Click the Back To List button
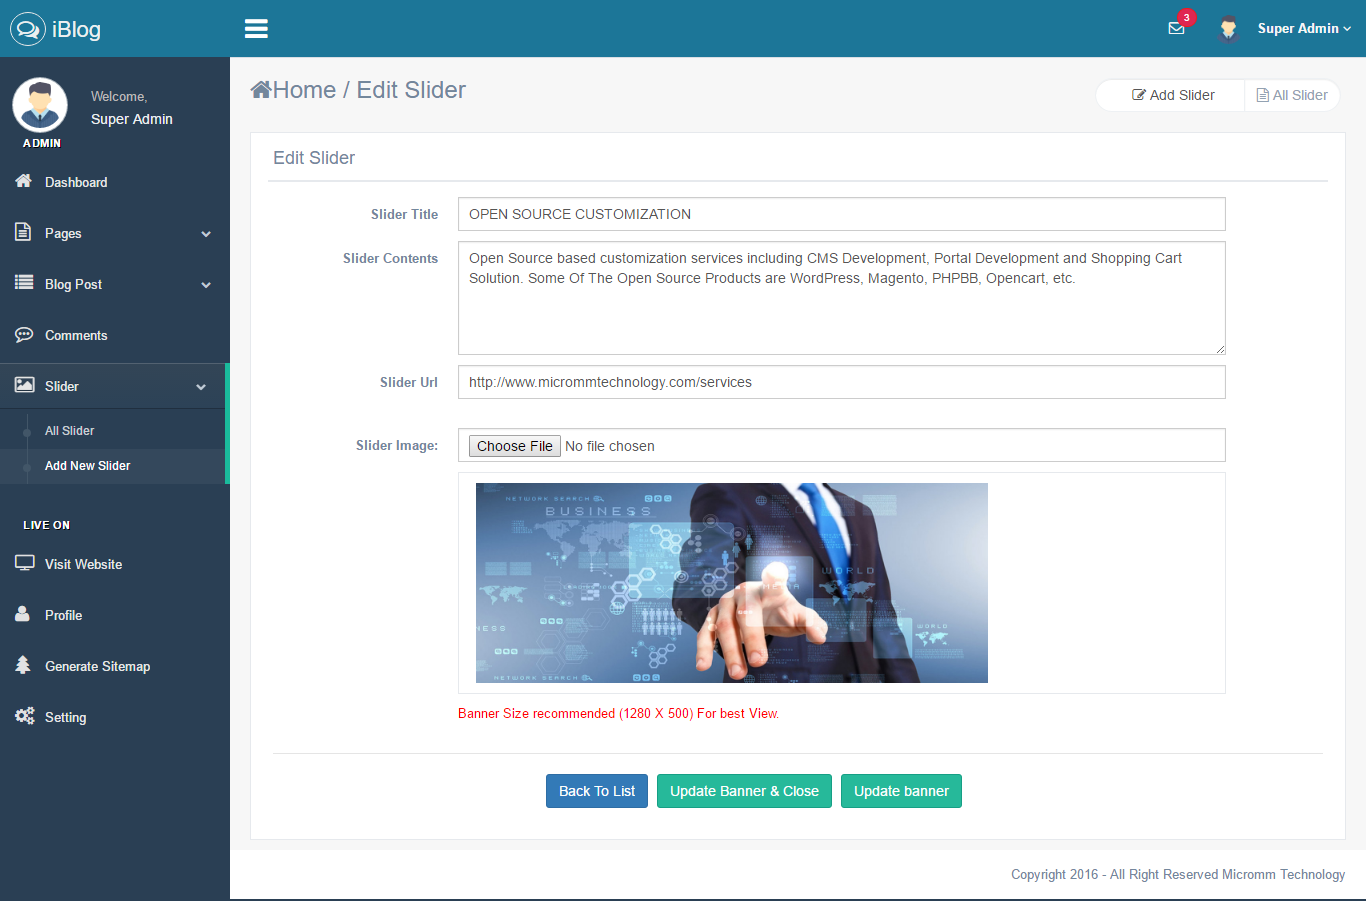The height and width of the screenshot is (901, 1366). pyautogui.click(x=597, y=791)
